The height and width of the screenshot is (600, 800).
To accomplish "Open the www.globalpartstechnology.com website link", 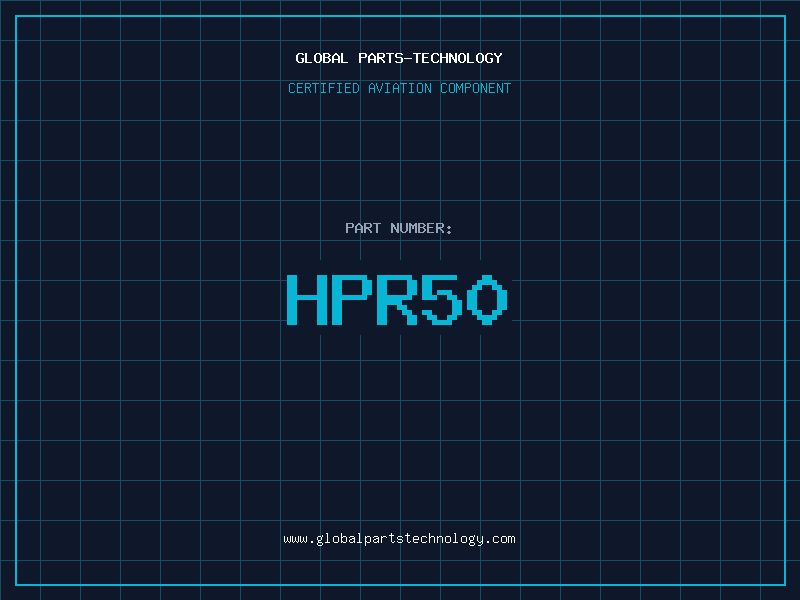I will [399, 539].
